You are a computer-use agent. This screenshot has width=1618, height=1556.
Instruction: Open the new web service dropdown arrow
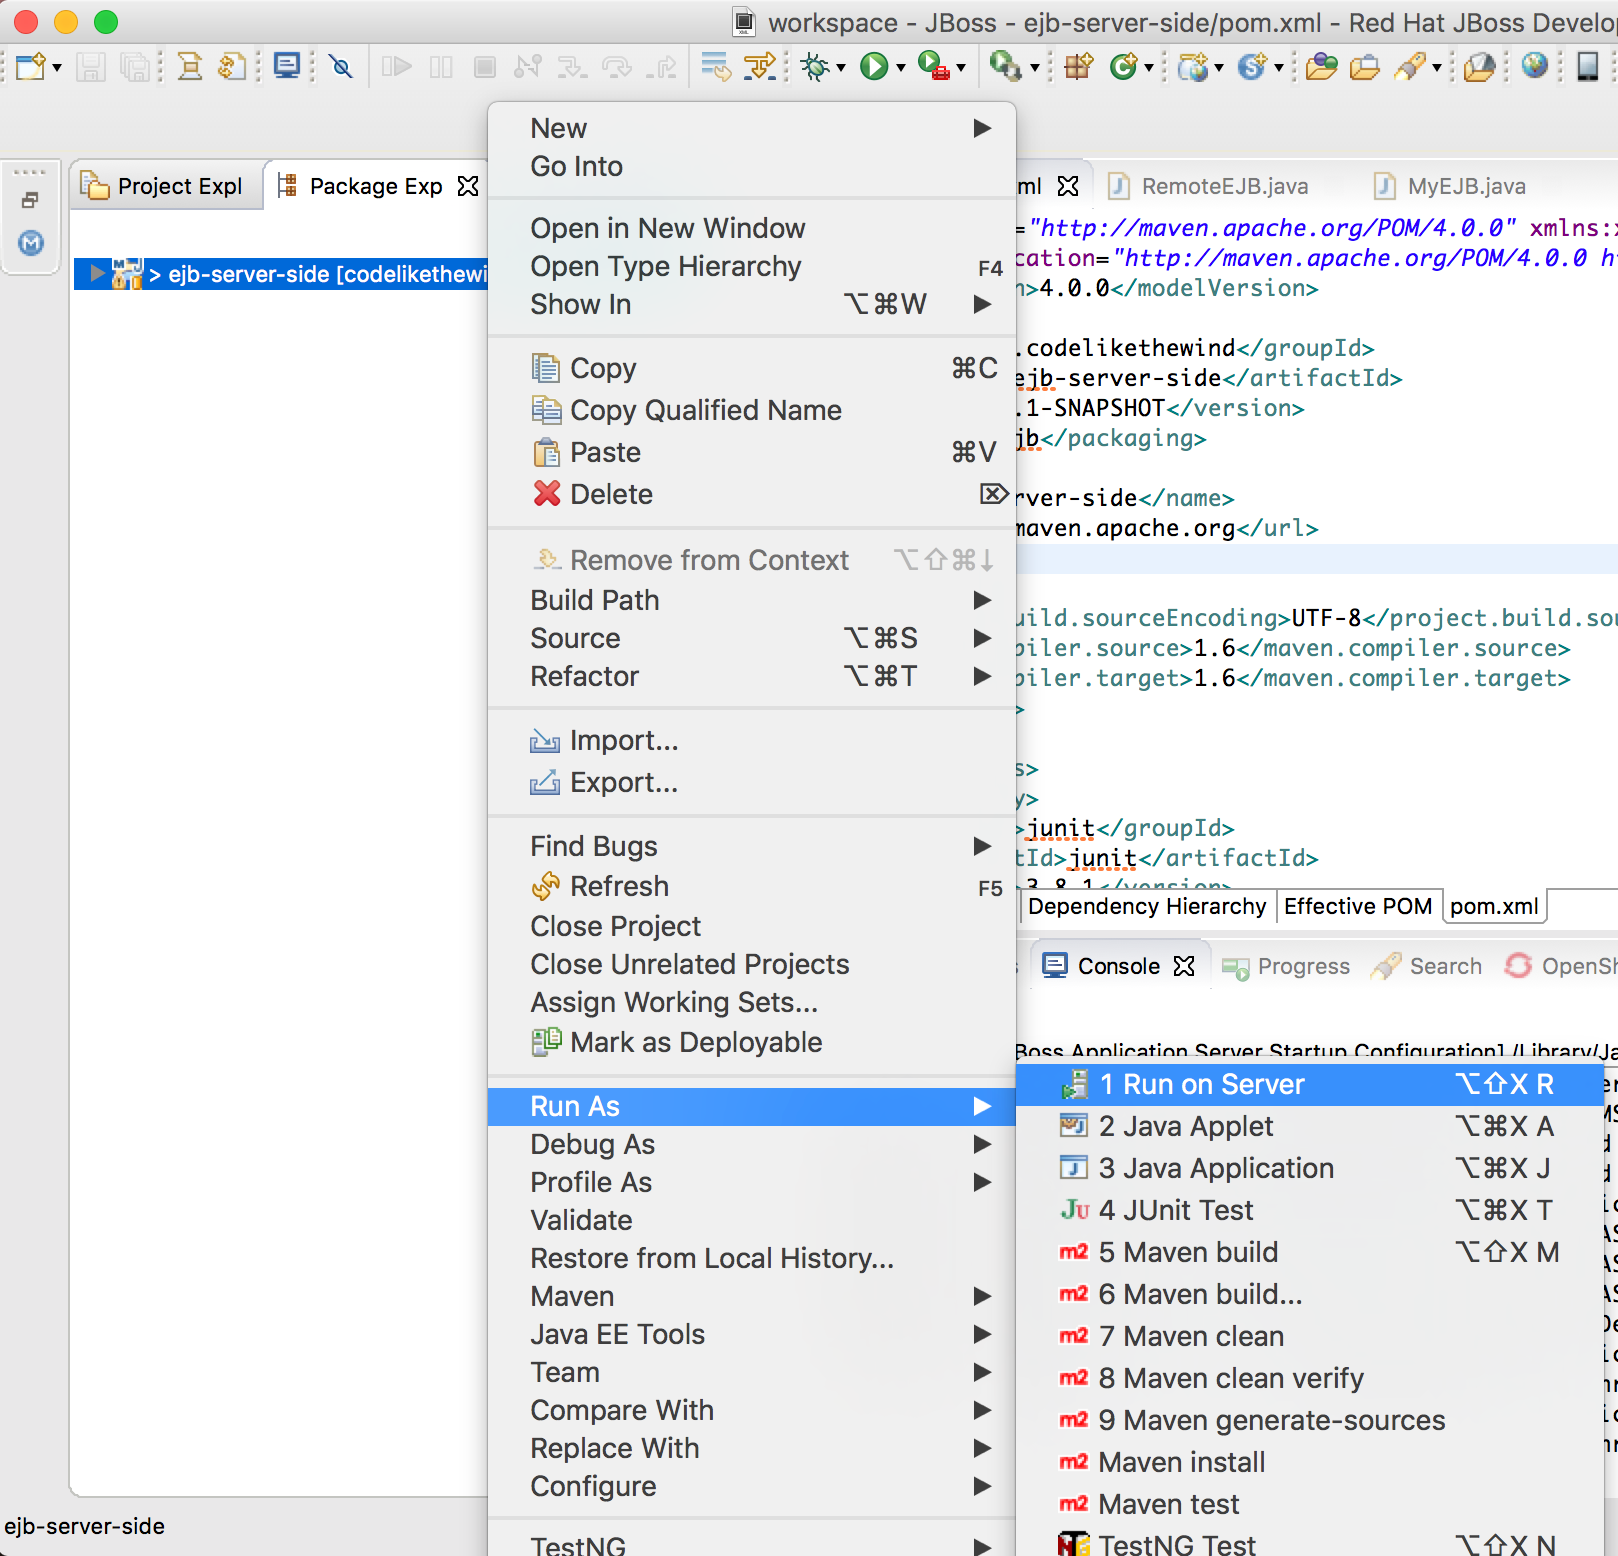click(x=1279, y=68)
